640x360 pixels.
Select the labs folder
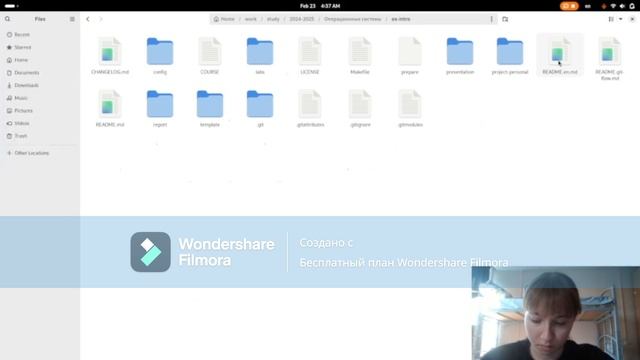(x=260, y=56)
